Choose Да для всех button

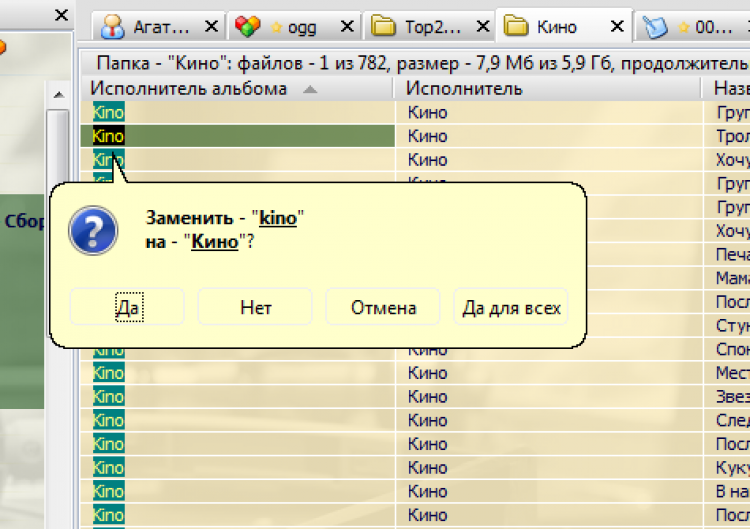(x=511, y=307)
